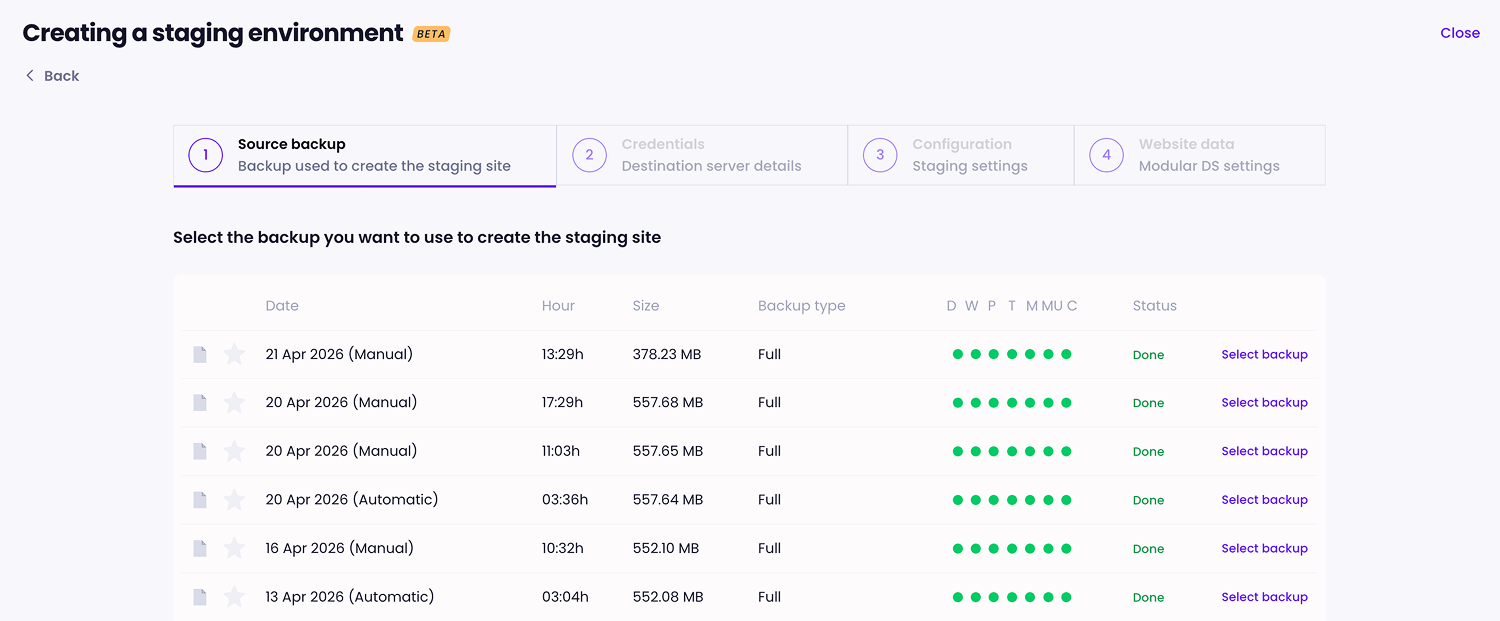Click the 378.23 MB size value

[x=668, y=354]
